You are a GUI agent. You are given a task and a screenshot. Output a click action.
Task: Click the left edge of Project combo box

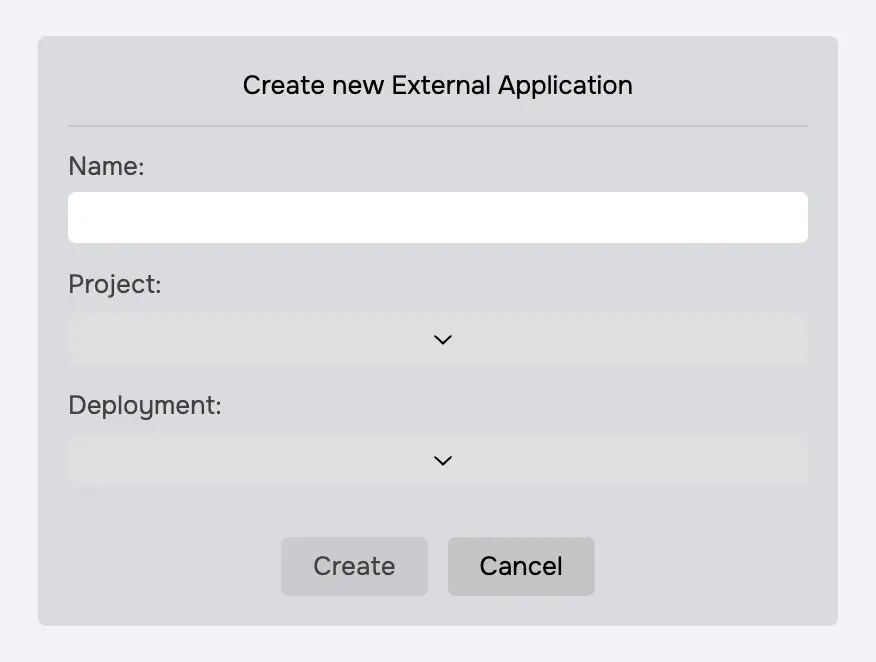[x=78, y=340]
